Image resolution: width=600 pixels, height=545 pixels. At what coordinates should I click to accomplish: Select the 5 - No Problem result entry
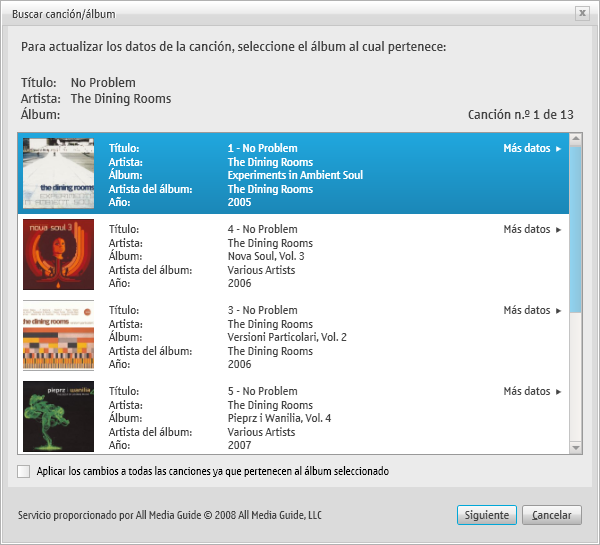coord(293,416)
